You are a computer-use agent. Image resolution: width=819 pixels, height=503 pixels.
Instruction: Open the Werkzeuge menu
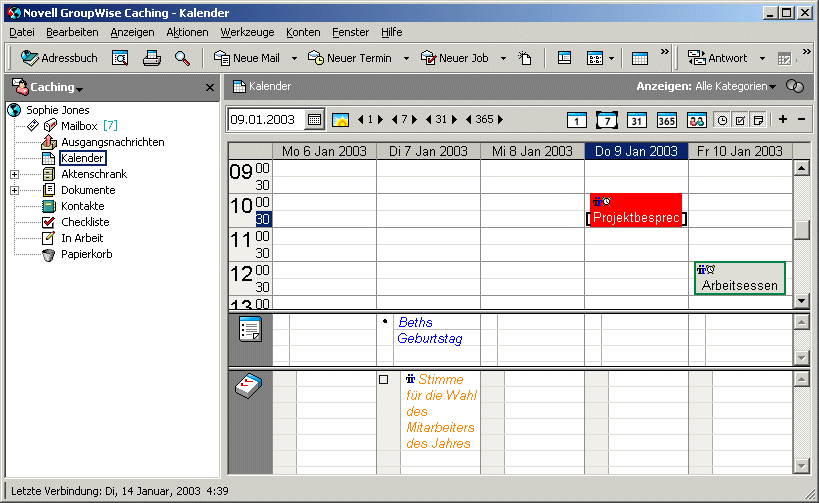(x=247, y=32)
